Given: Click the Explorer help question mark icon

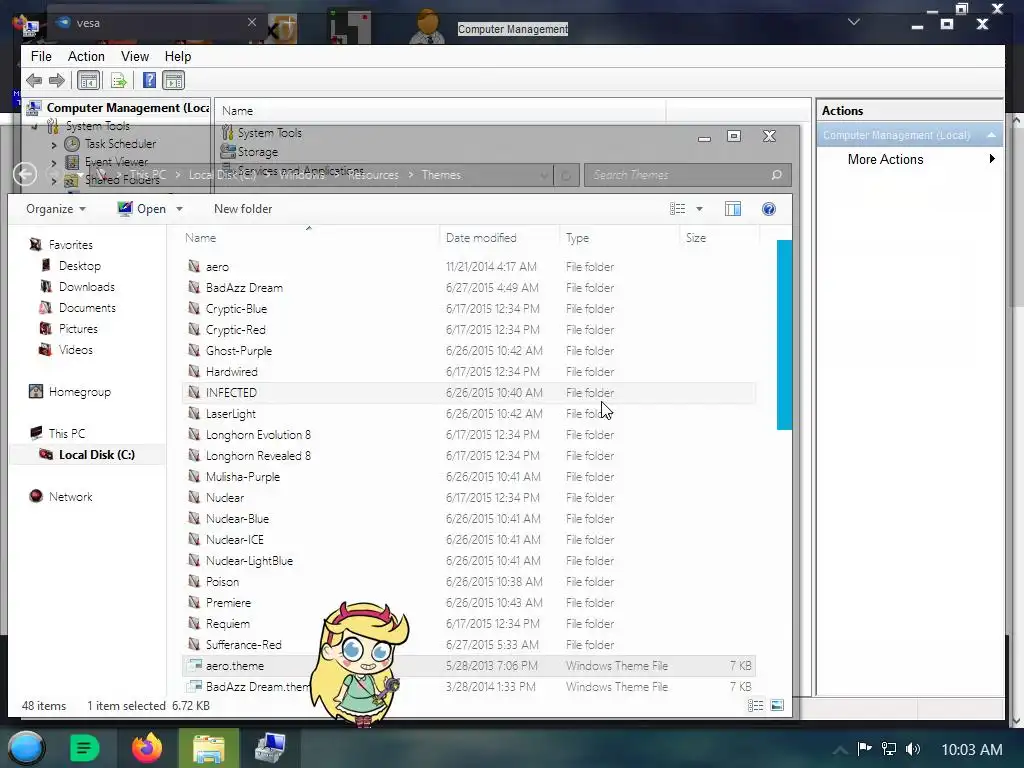Looking at the screenshot, I should [x=769, y=209].
